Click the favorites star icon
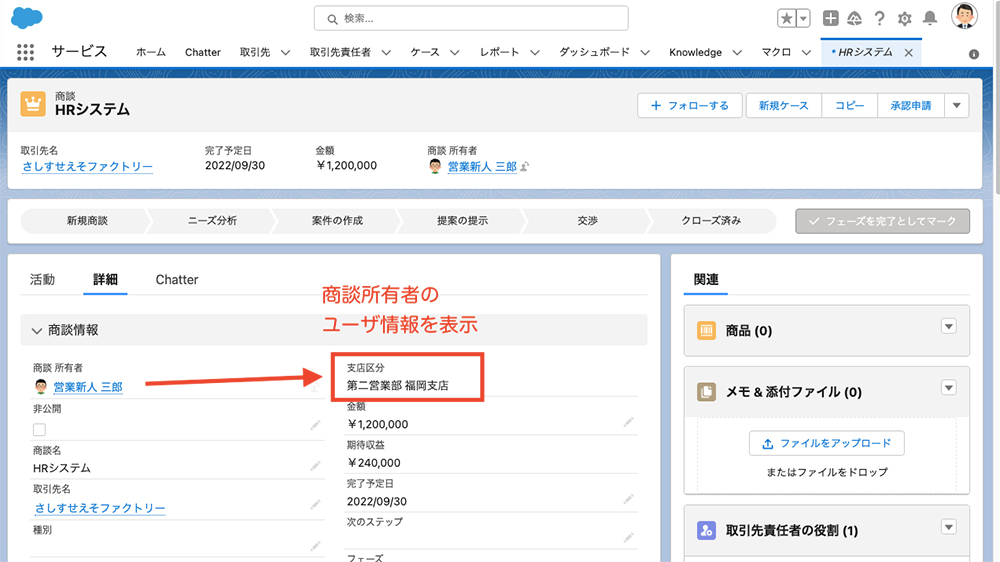This screenshot has width=1000, height=562. coord(786,18)
